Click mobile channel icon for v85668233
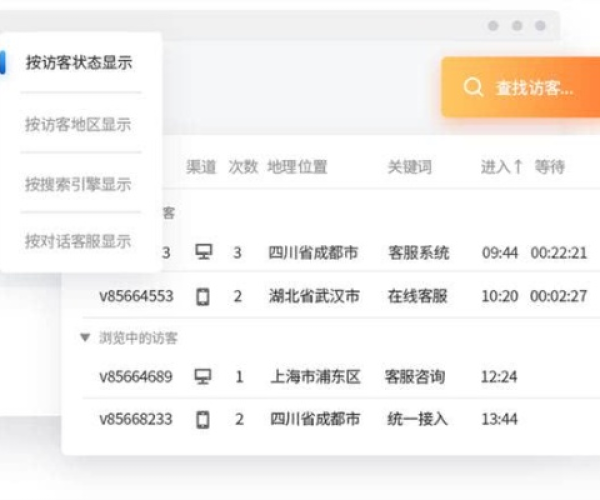 coord(203,419)
